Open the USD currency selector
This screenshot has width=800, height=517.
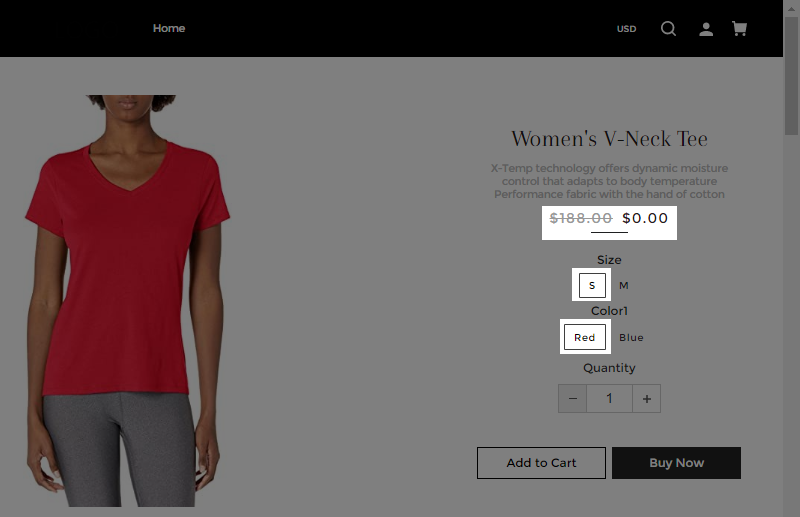[626, 29]
